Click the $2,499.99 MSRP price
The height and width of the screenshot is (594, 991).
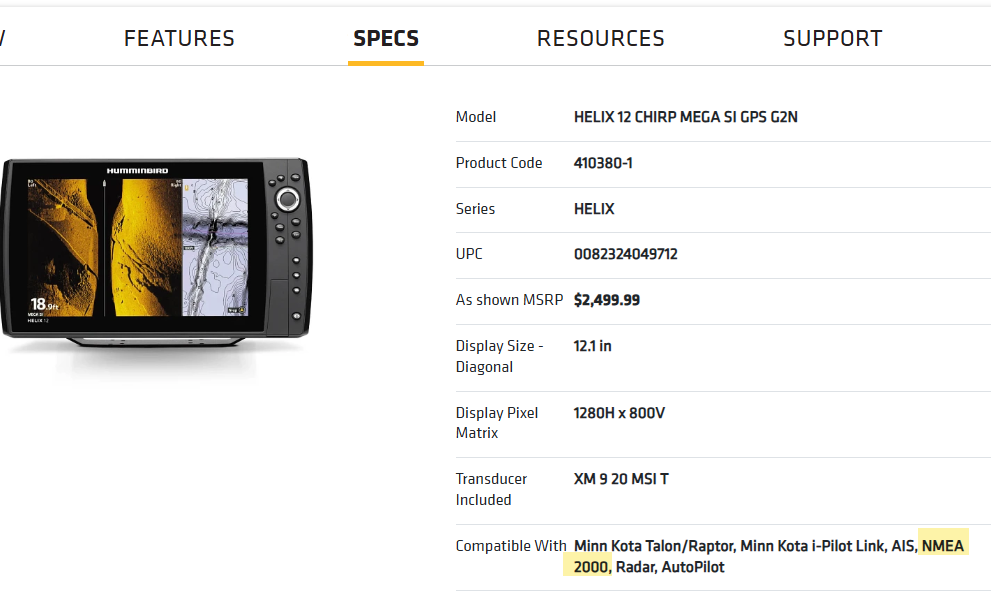pyautogui.click(x=607, y=300)
